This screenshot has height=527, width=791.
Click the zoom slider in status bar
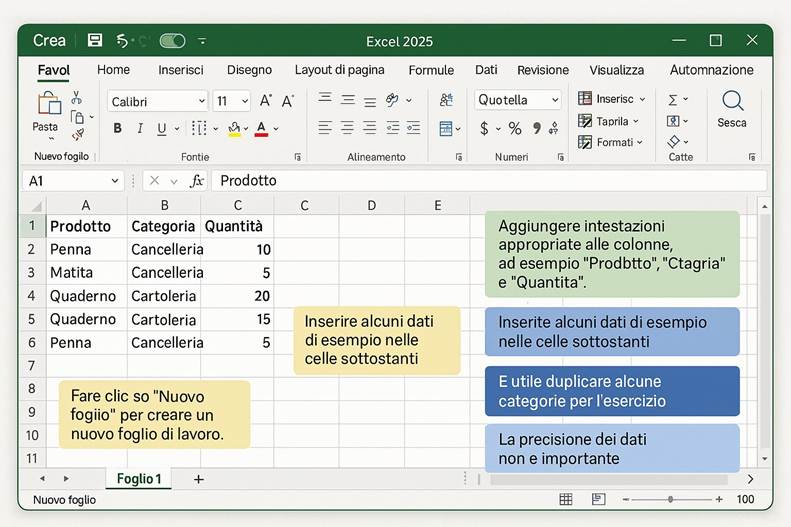coord(670,499)
